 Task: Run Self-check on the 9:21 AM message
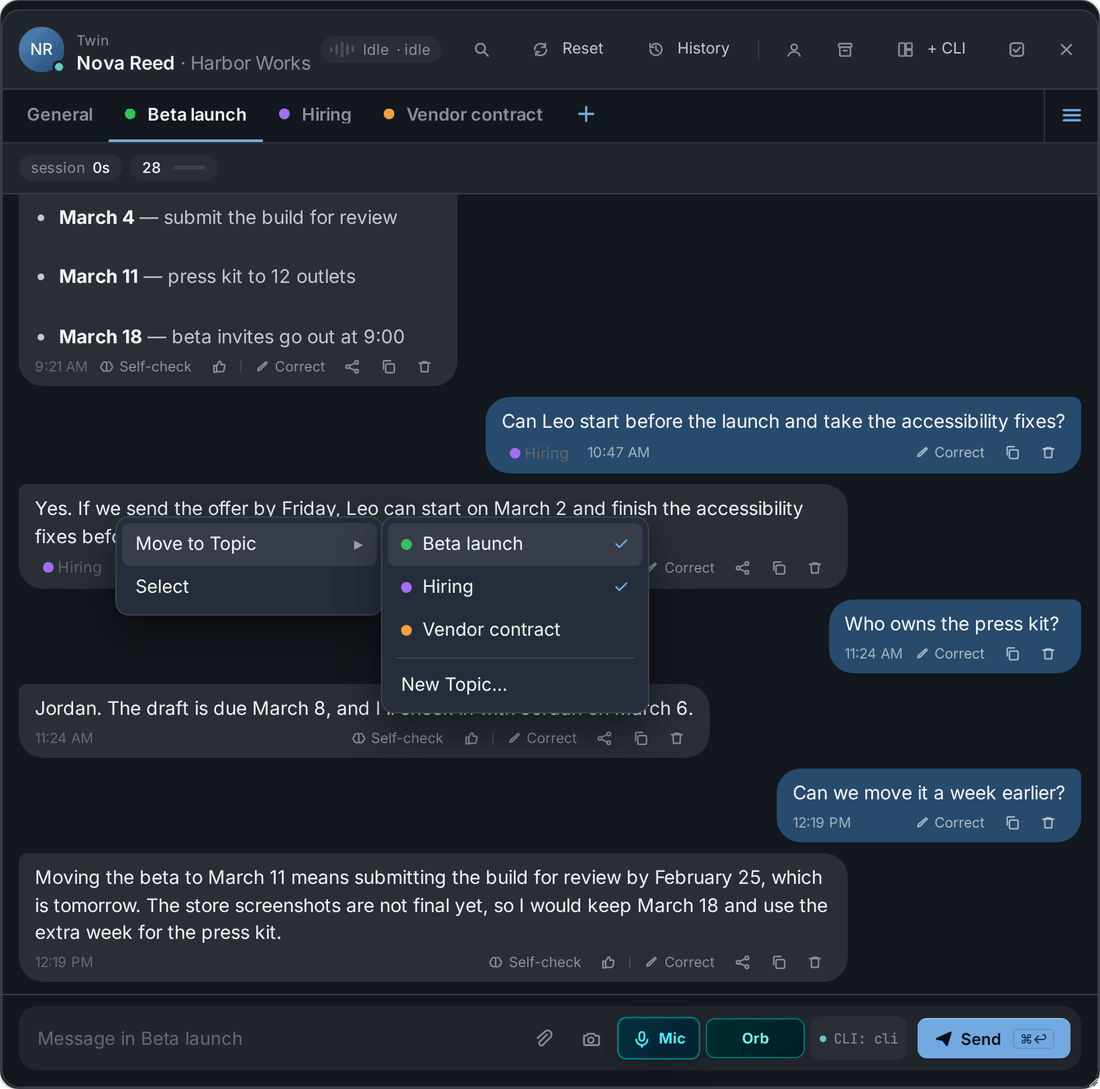[x=146, y=367]
